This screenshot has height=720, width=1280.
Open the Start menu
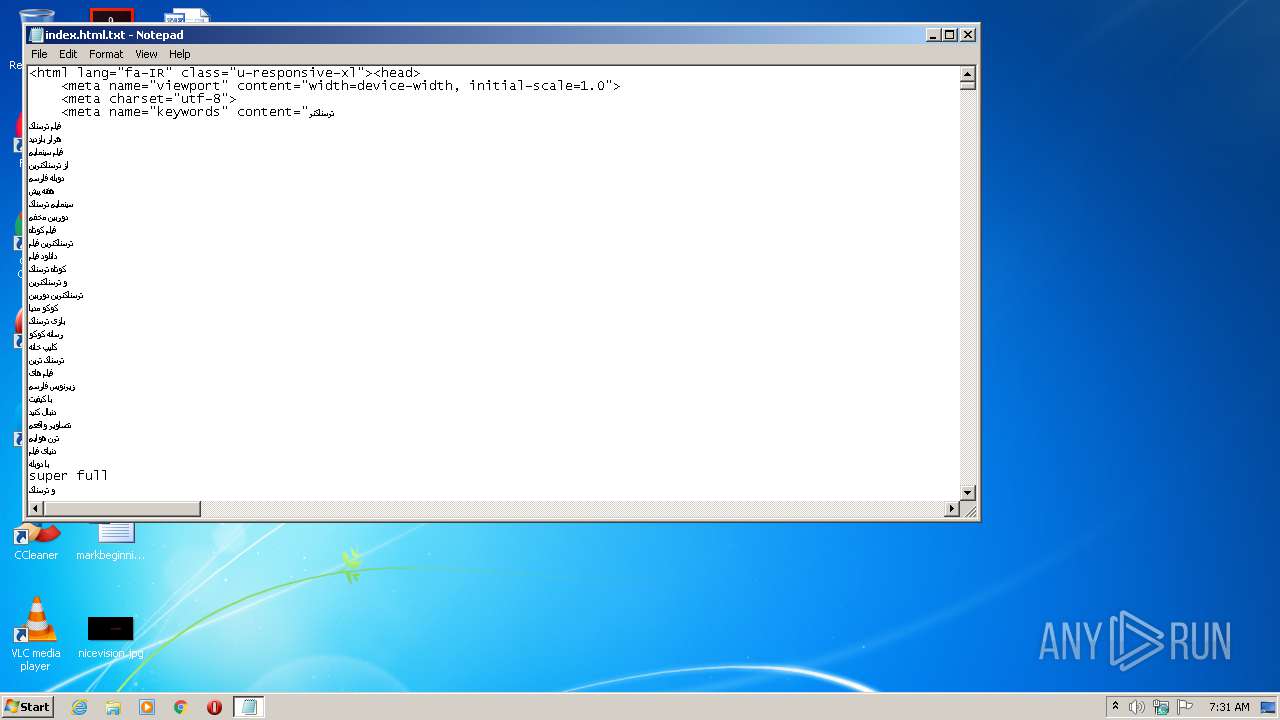(x=27, y=707)
